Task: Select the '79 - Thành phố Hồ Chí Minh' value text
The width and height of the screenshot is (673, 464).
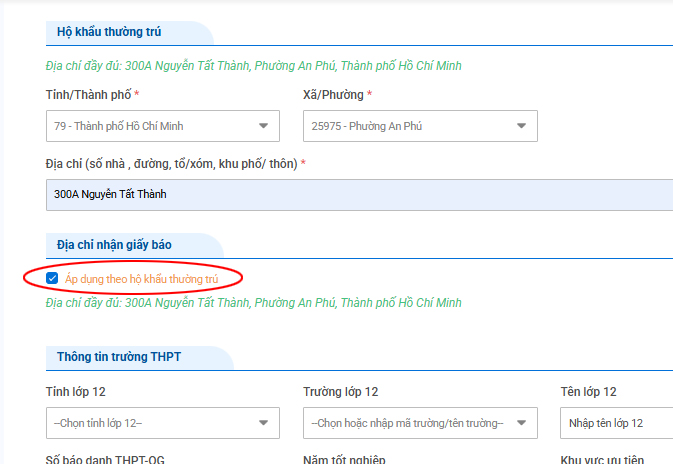Action: [x=119, y=126]
